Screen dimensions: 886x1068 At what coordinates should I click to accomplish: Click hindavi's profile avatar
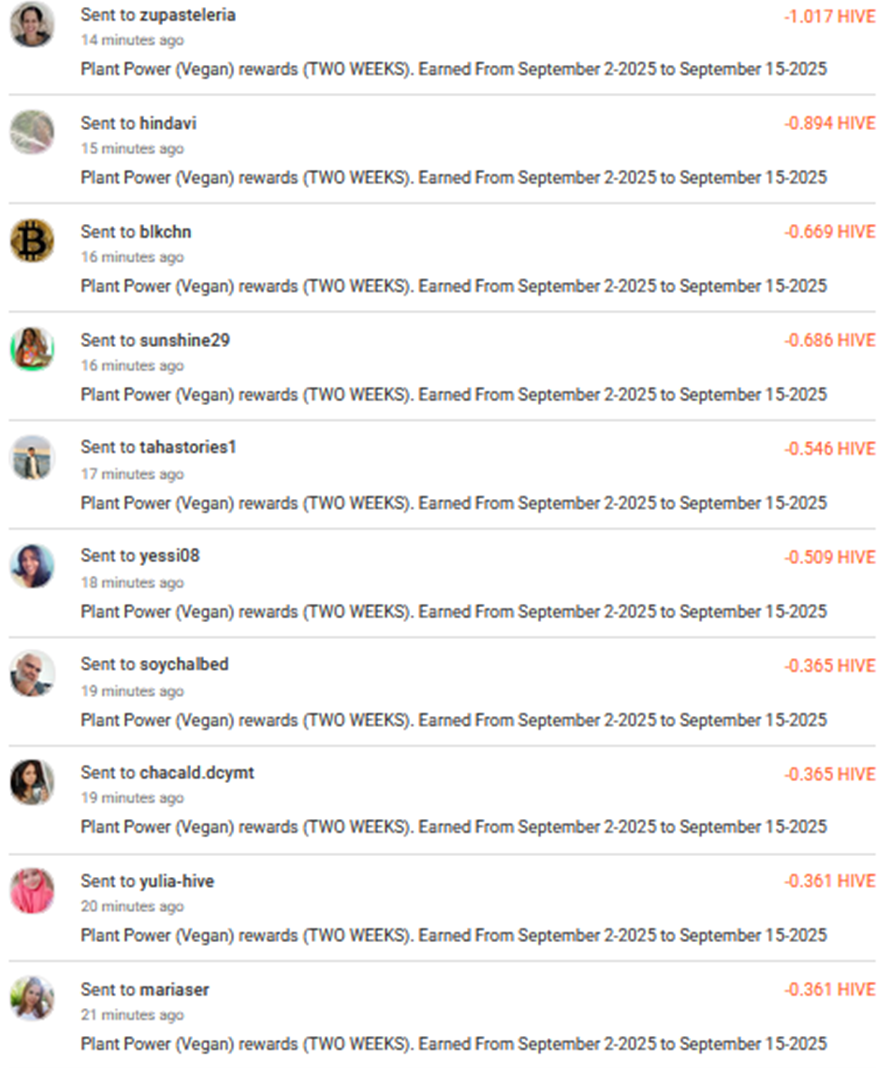(x=32, y=132)
